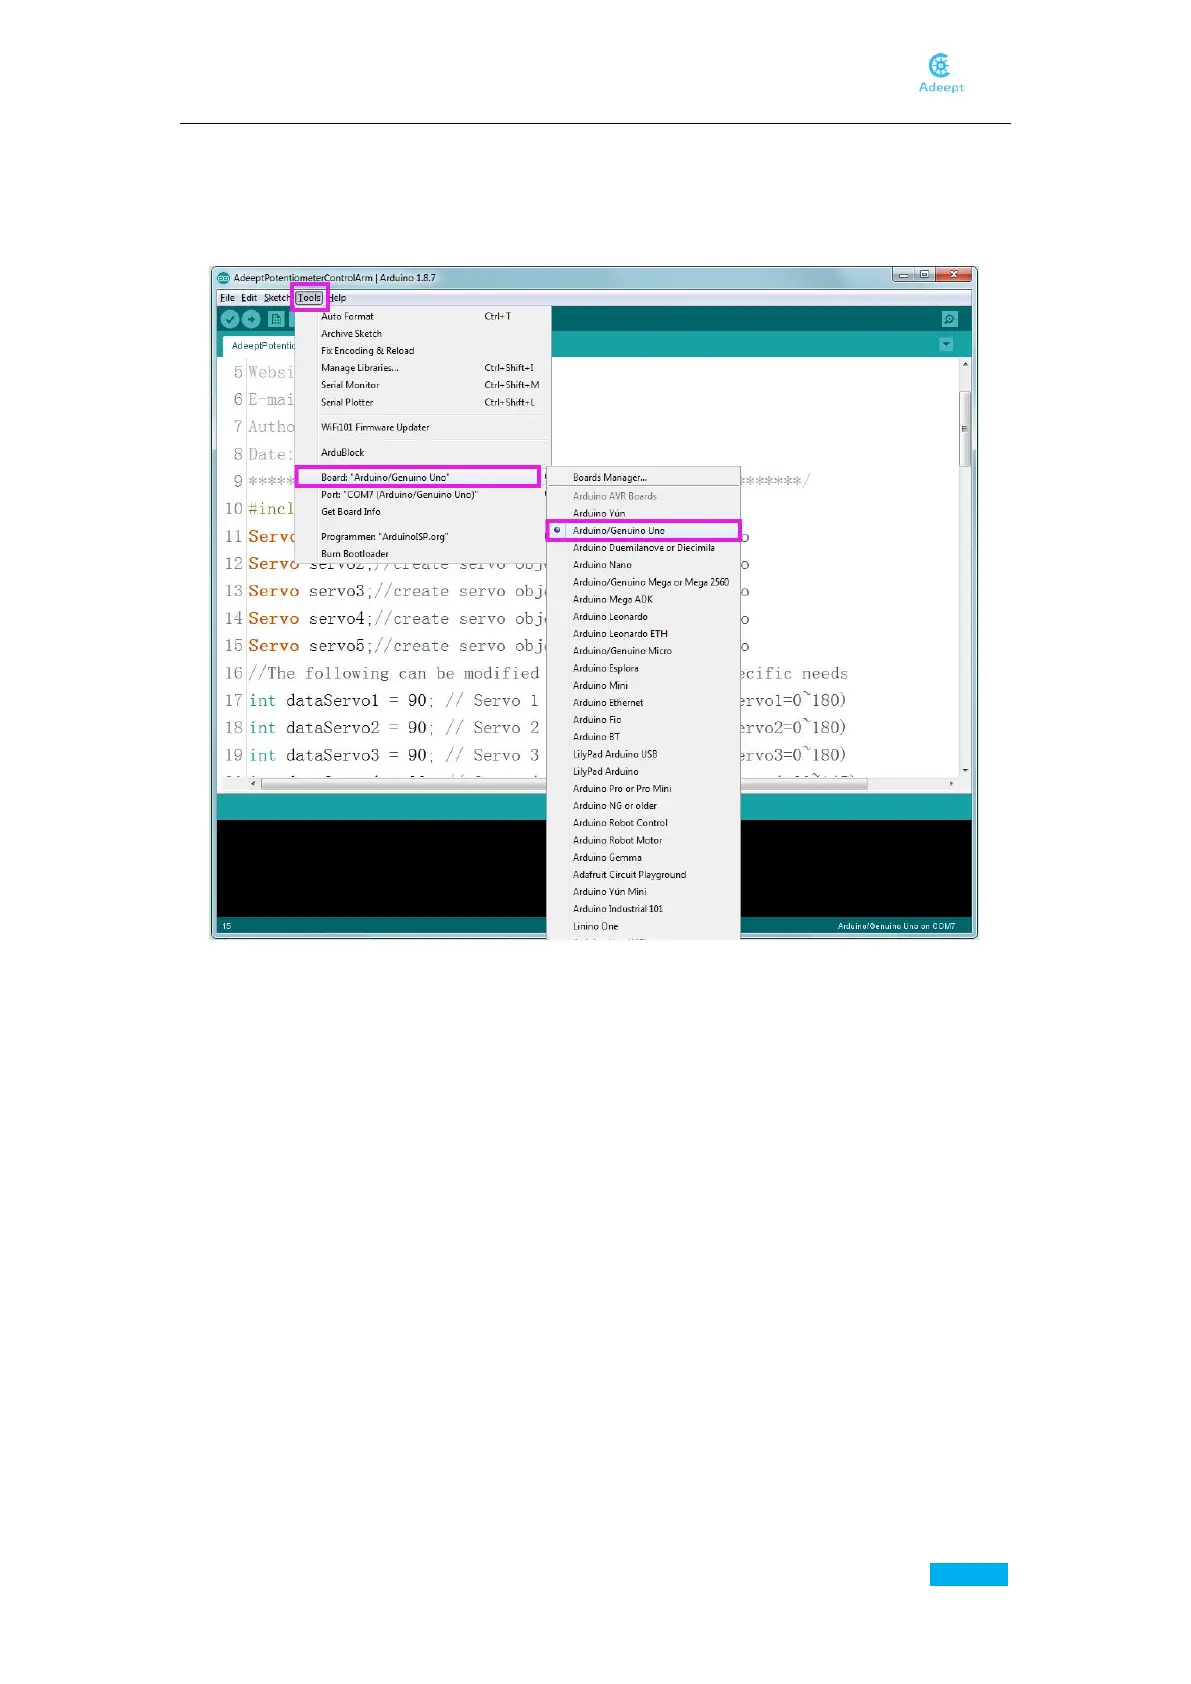Viewport: 1191px width, 1684px height.
Task: Click code line 'int dataServo3 = 90;'
Action: point(342,756)
